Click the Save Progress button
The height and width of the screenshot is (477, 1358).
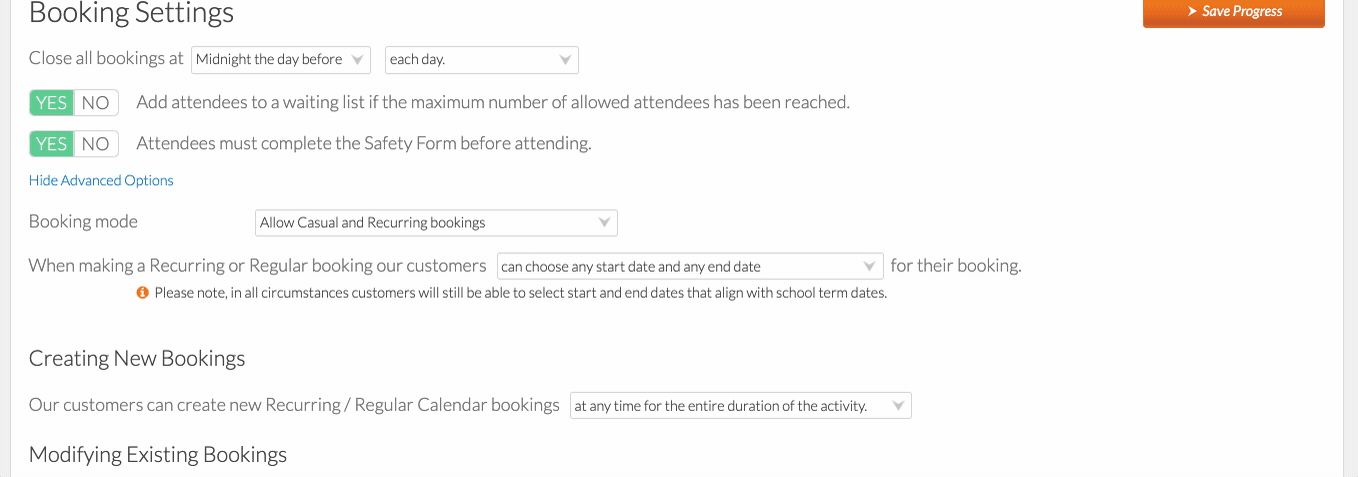tap(1234, 12)
